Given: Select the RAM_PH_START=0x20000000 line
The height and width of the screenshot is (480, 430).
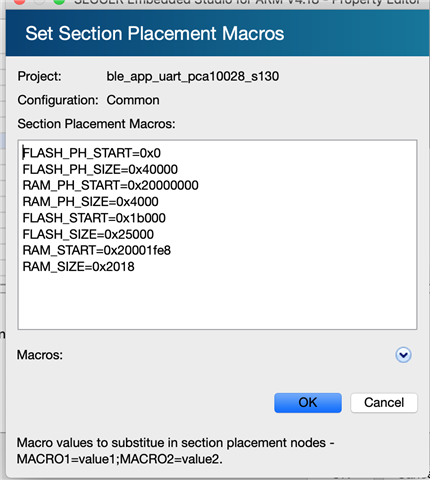Looking at the screenshot, I should point(110,185).
